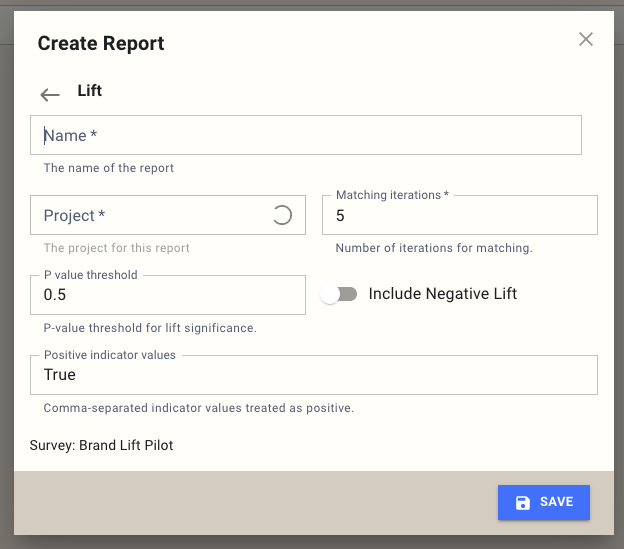
Task: Click the Include Negative Lift label text
Action: coord(442,294)
